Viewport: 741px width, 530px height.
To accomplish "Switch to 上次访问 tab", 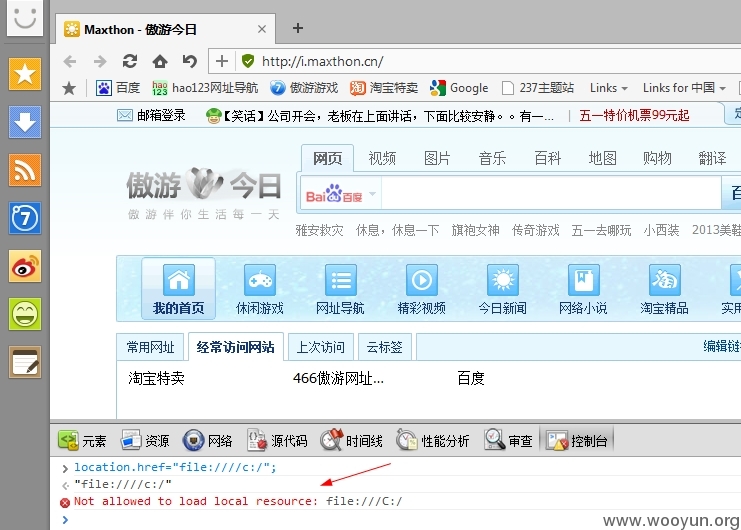I will pyautogui.click(x=320, y=347).
